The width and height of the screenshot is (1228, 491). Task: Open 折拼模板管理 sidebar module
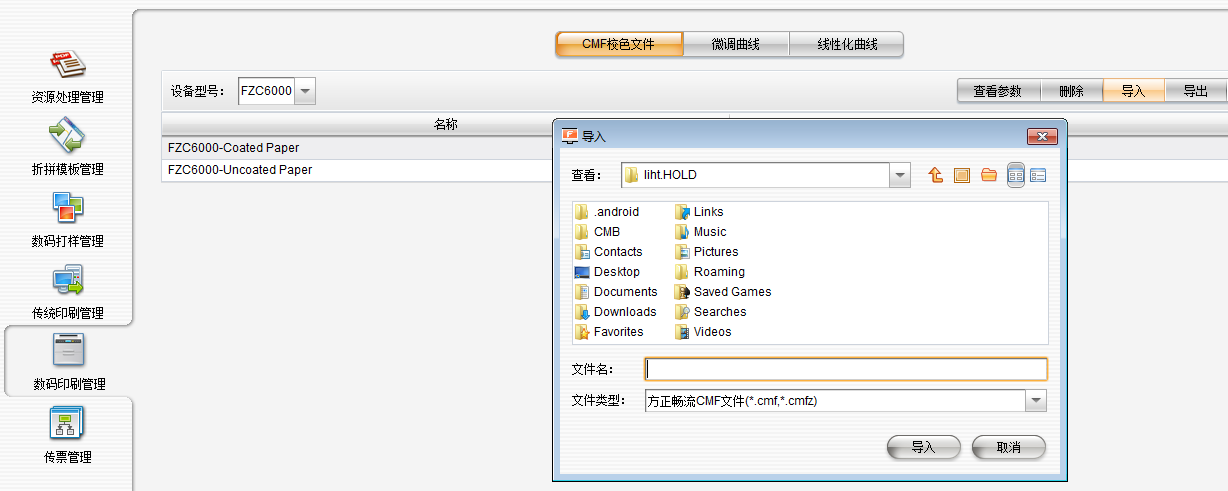tap(67, 147)
